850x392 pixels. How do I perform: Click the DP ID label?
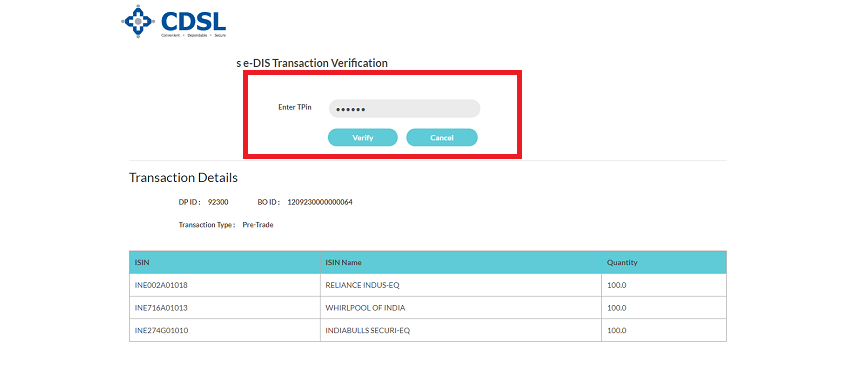[x=190, y=202]
